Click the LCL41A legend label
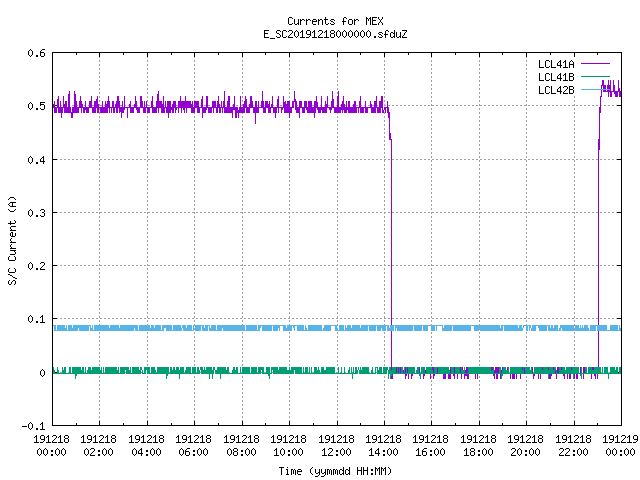The height and width of the screenshot is (480, 640). click(556, 64)
